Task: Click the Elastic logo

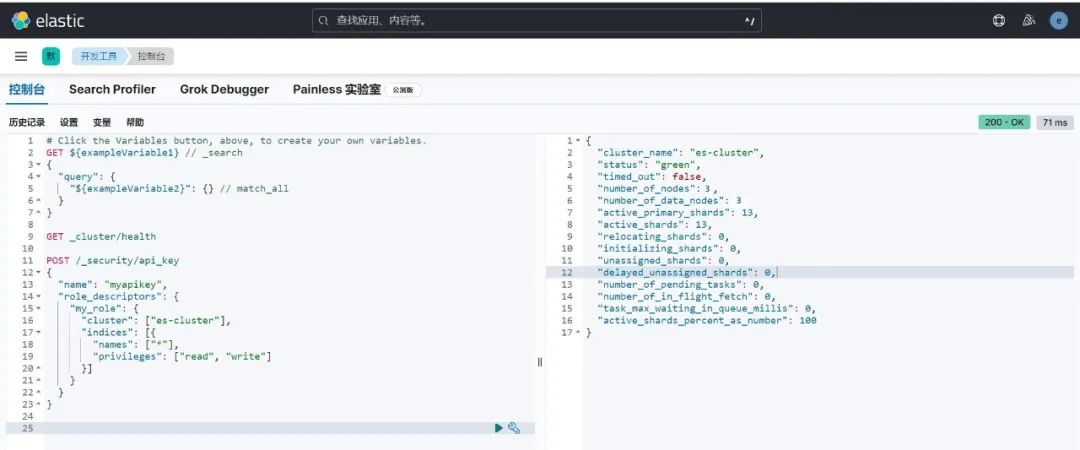Action: click(x=48, y=21)
